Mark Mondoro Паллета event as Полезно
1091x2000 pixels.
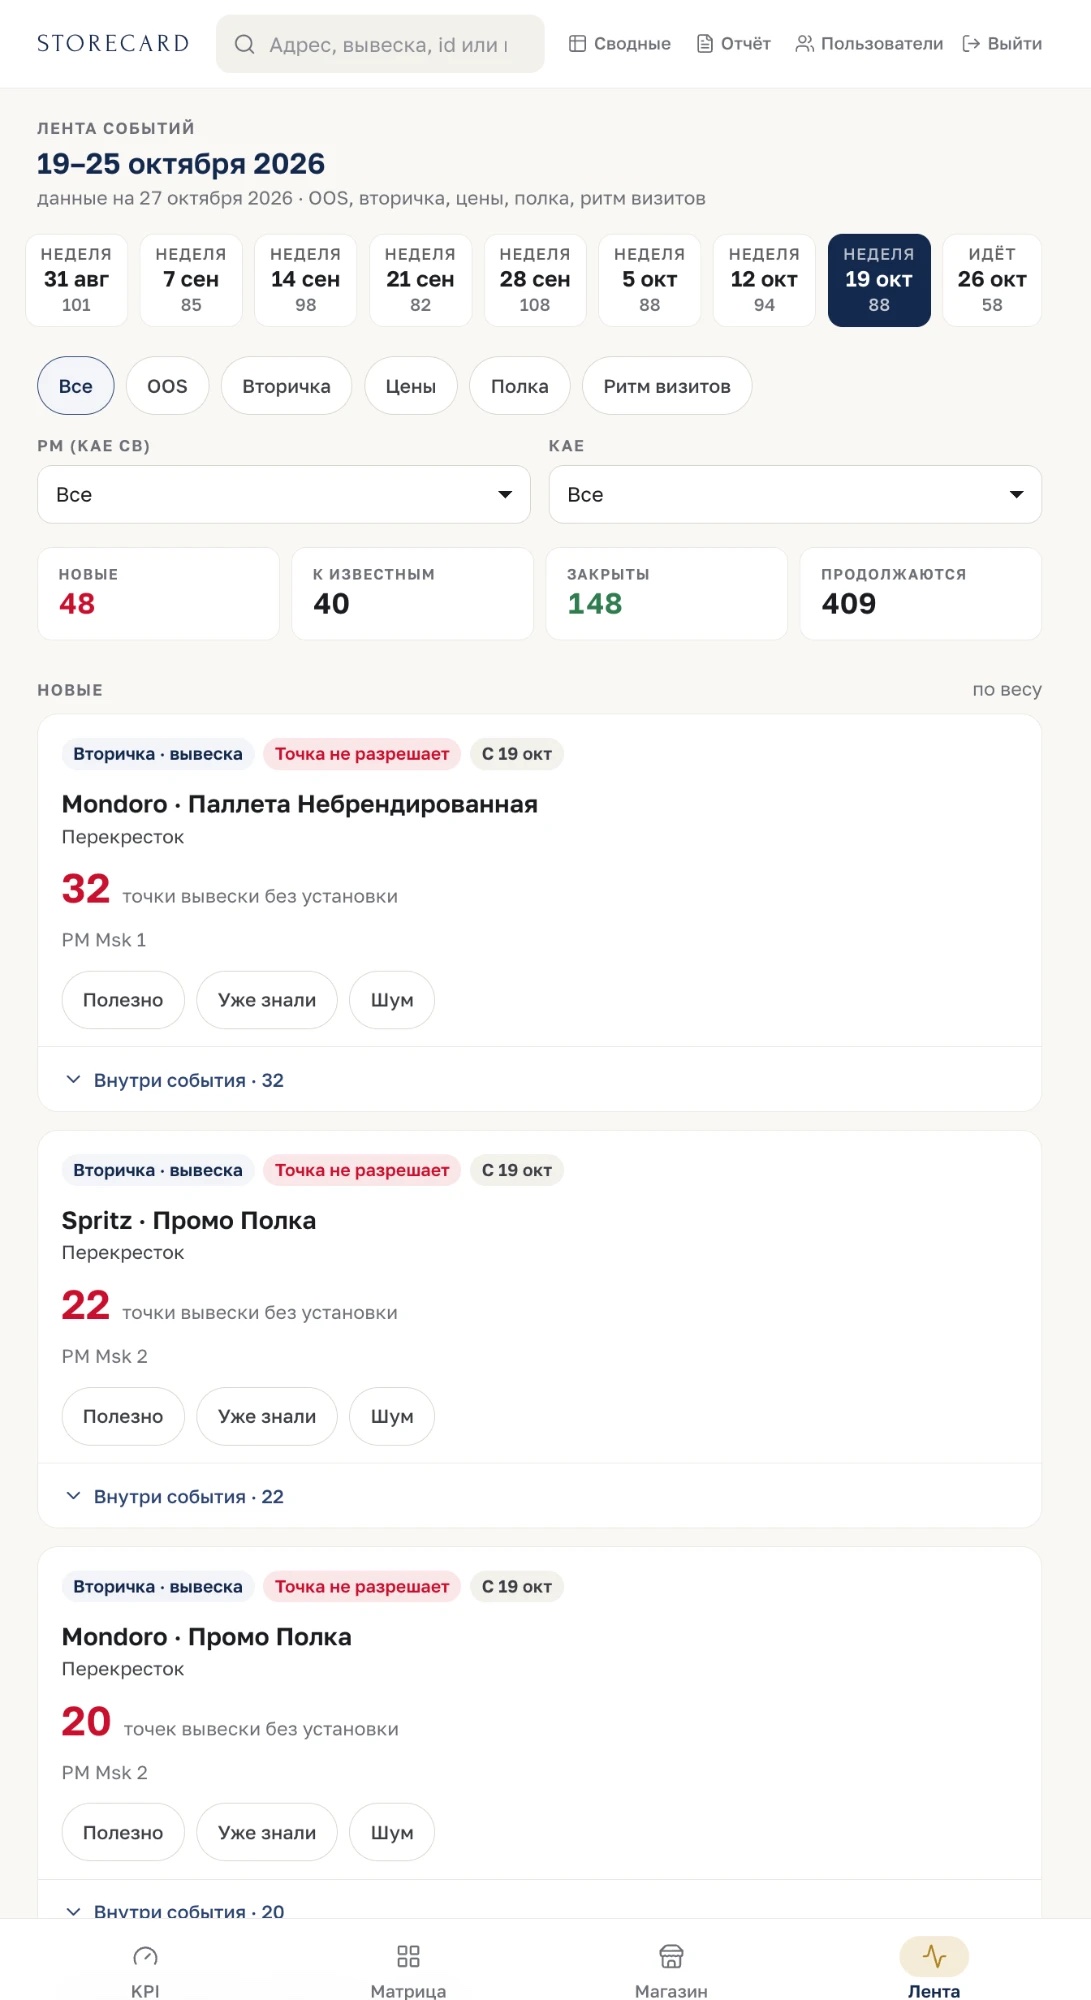click(123, 1000)
